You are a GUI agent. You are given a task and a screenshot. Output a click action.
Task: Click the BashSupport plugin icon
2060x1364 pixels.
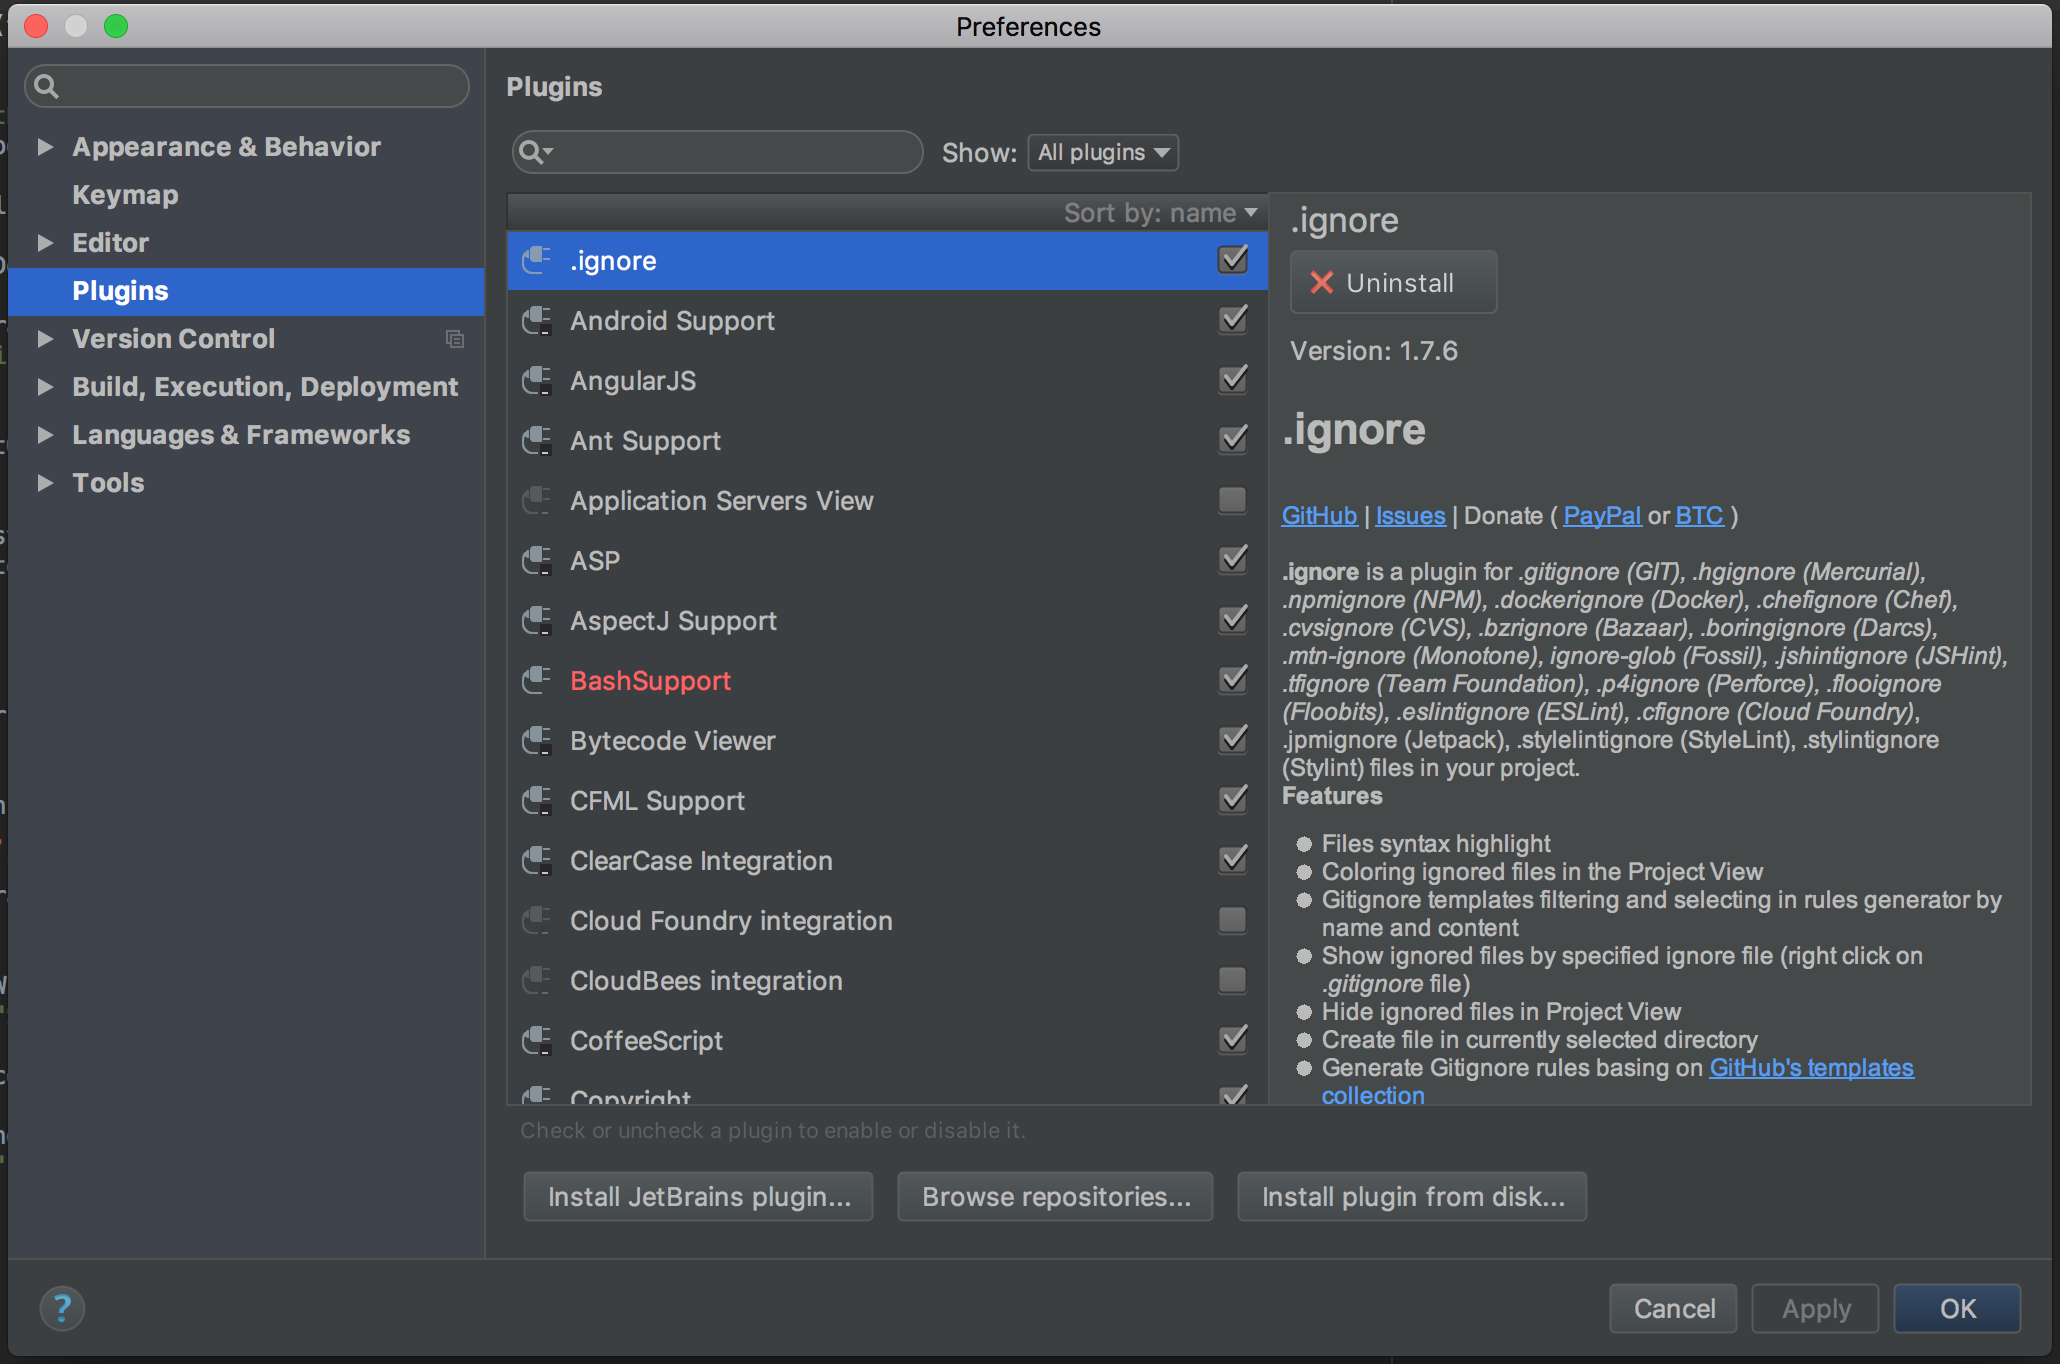coord(537,680)
